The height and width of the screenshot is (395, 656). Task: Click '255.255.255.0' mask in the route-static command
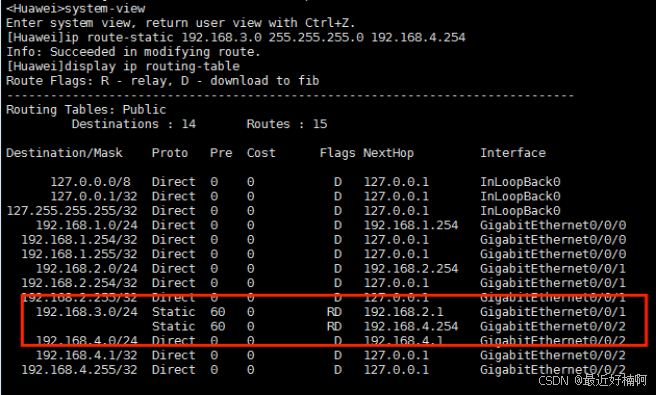tap(316, 37)
